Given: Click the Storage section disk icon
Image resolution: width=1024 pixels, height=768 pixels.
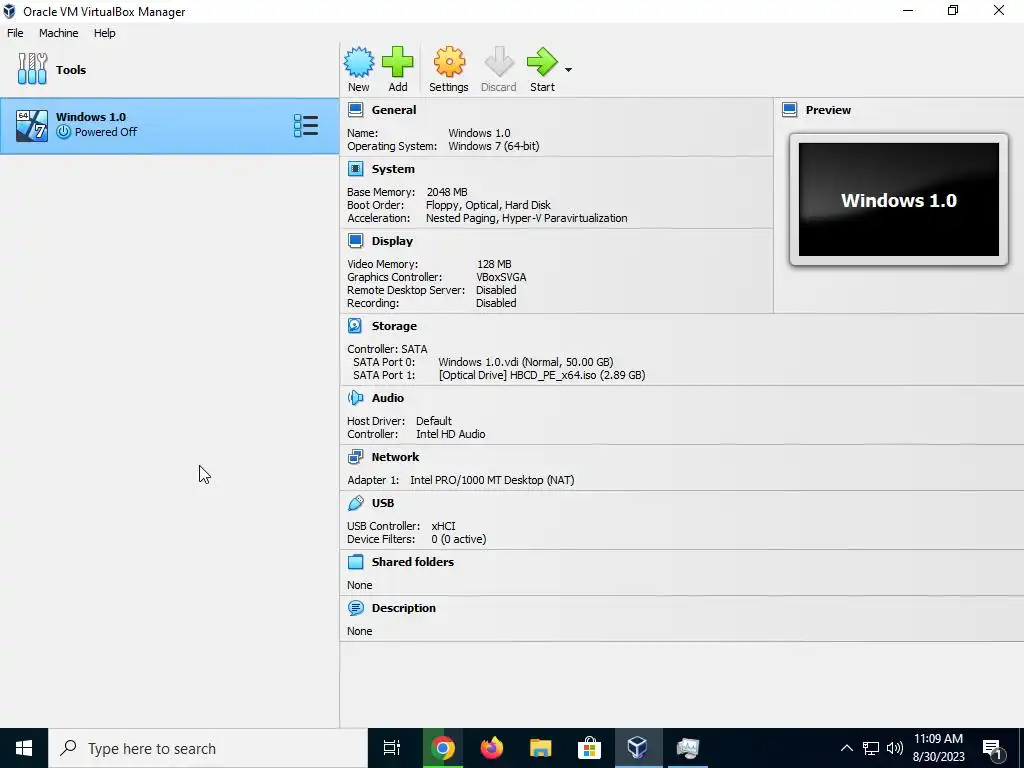Looking at the screenshot, I should (355, 326).
